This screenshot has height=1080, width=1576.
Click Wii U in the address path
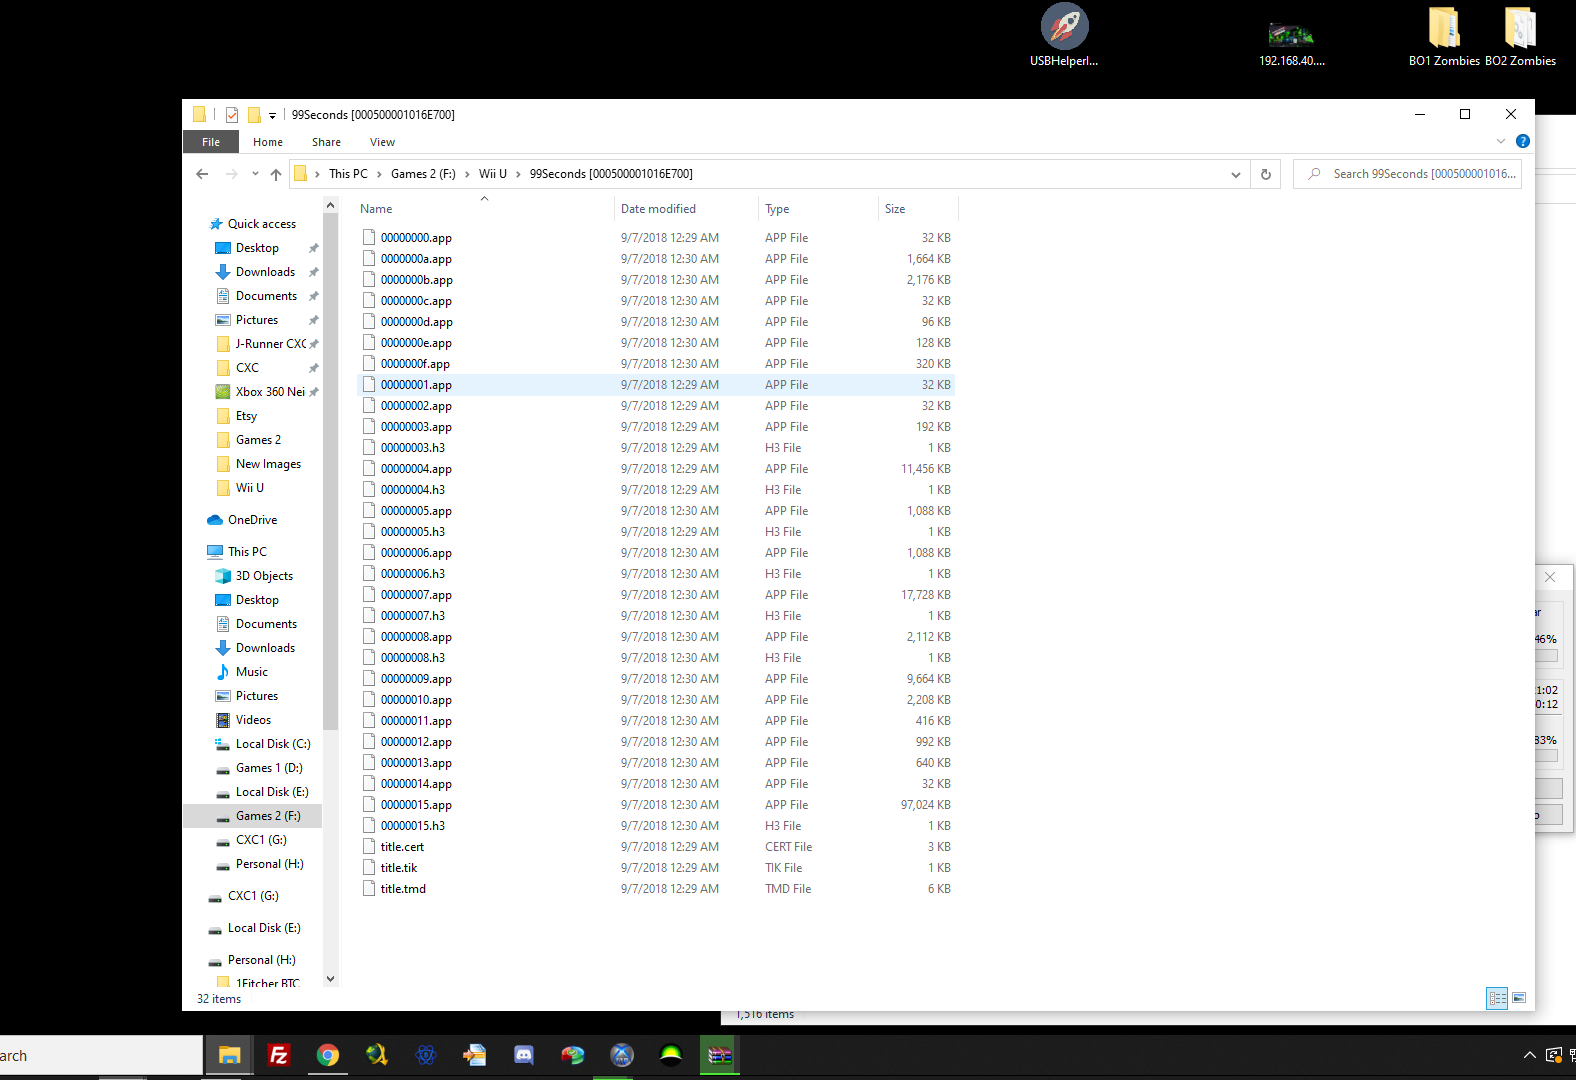[493, 174]
